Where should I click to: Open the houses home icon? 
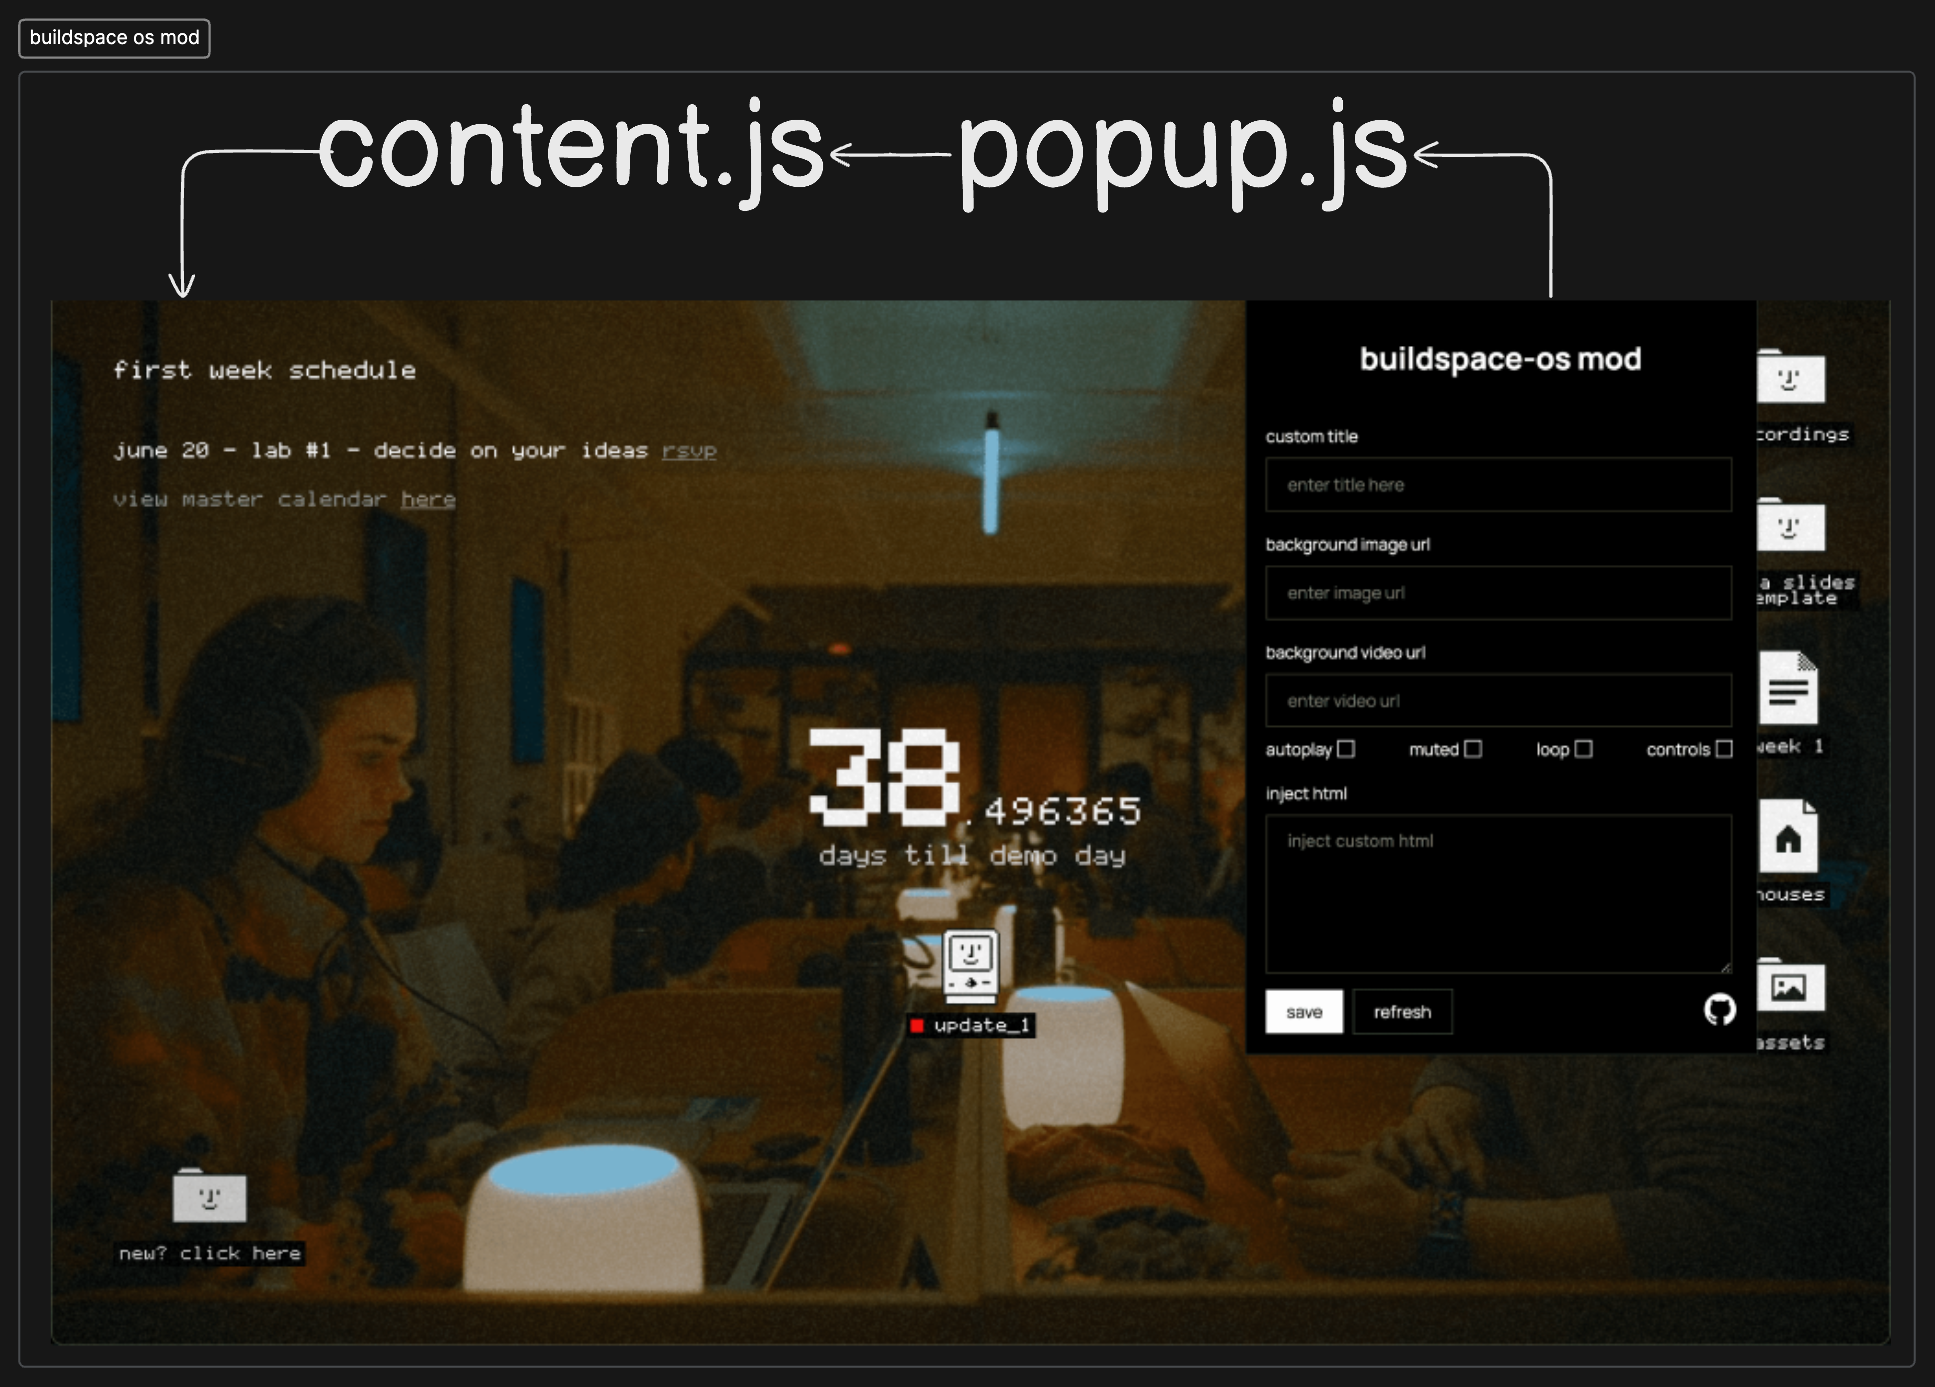tap(1788, 838)
